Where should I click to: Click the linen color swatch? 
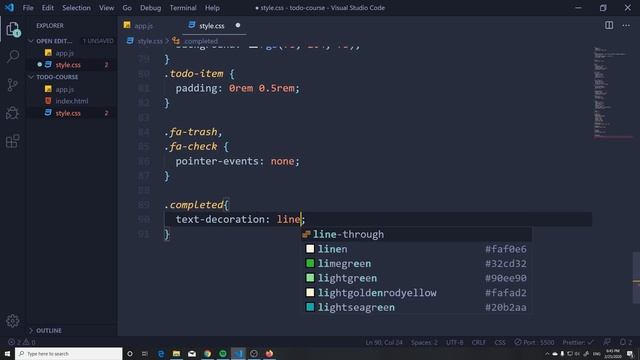tap(310, 249)
